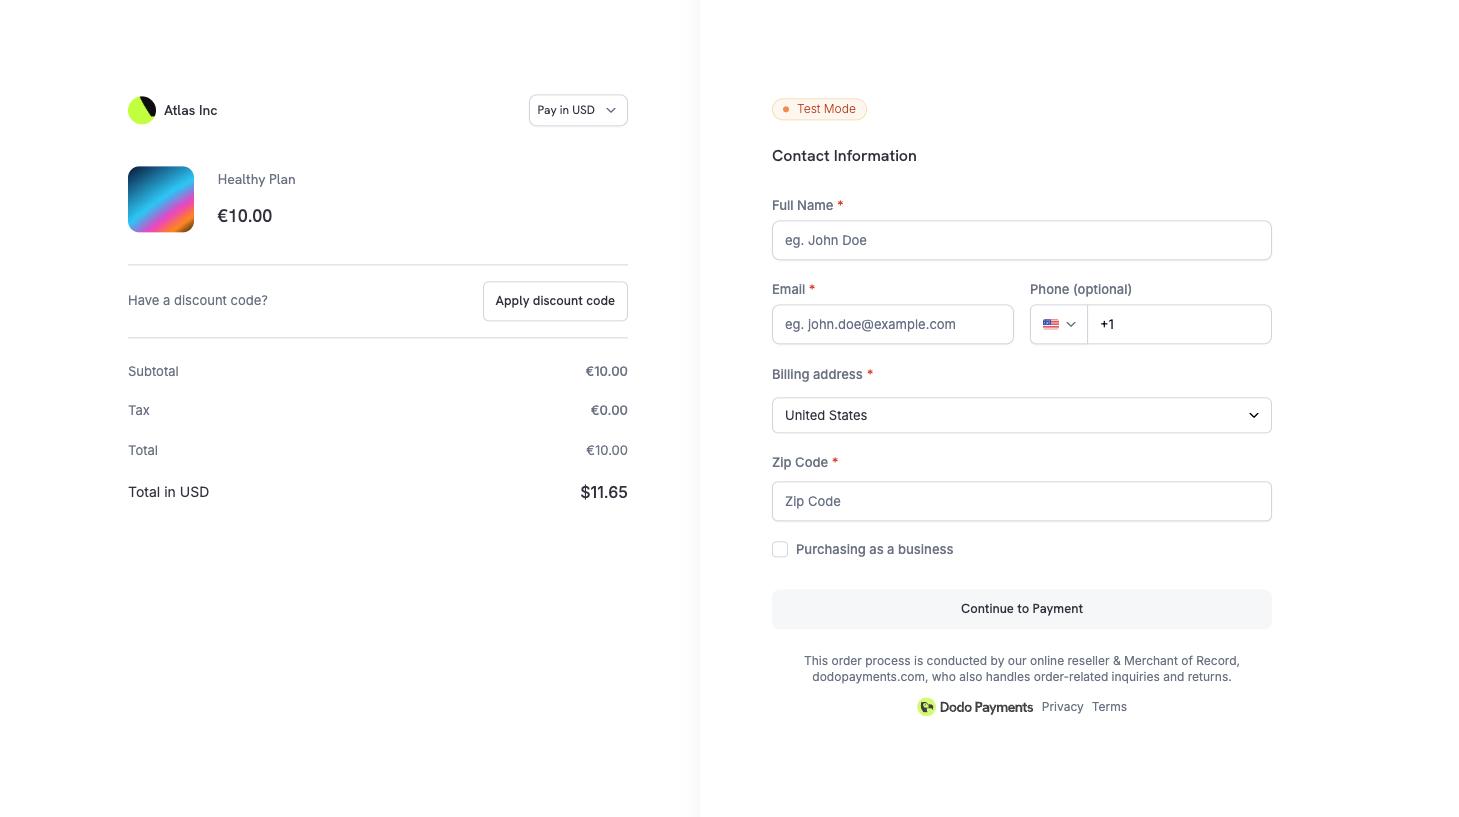Click the Total in USD amount
The height and width of the screenshot is (817, 1459).
tap(604, 491)
